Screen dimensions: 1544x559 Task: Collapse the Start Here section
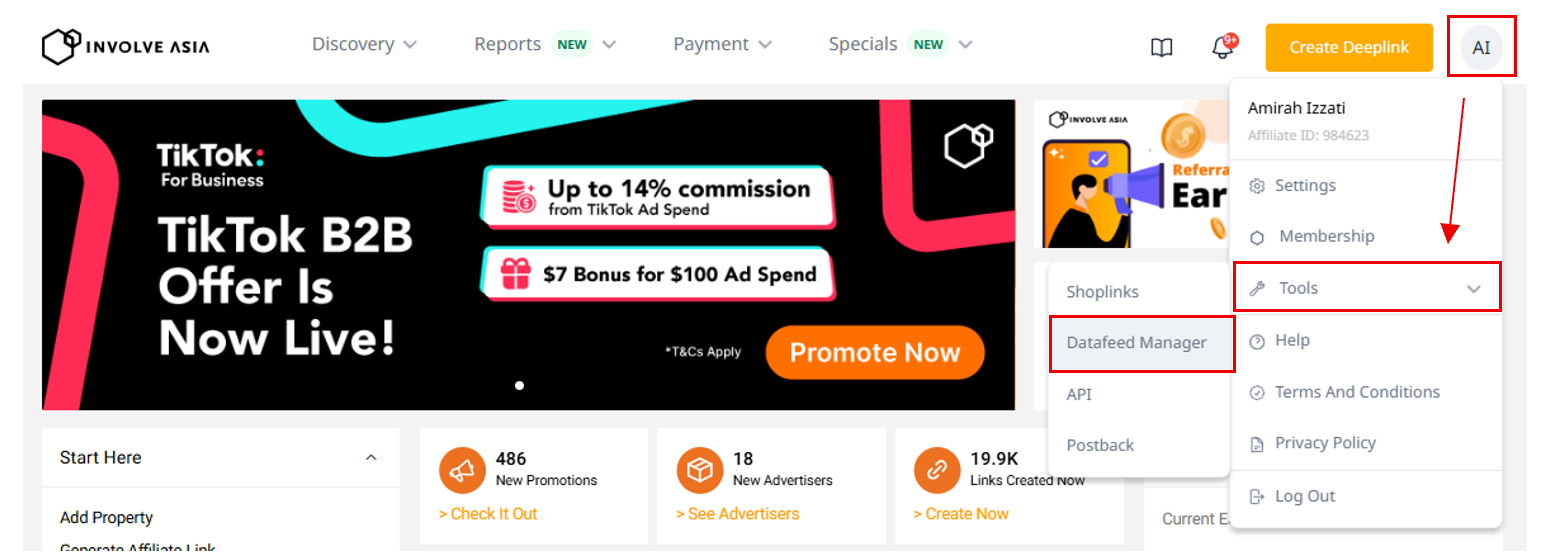tap(371, 458)
